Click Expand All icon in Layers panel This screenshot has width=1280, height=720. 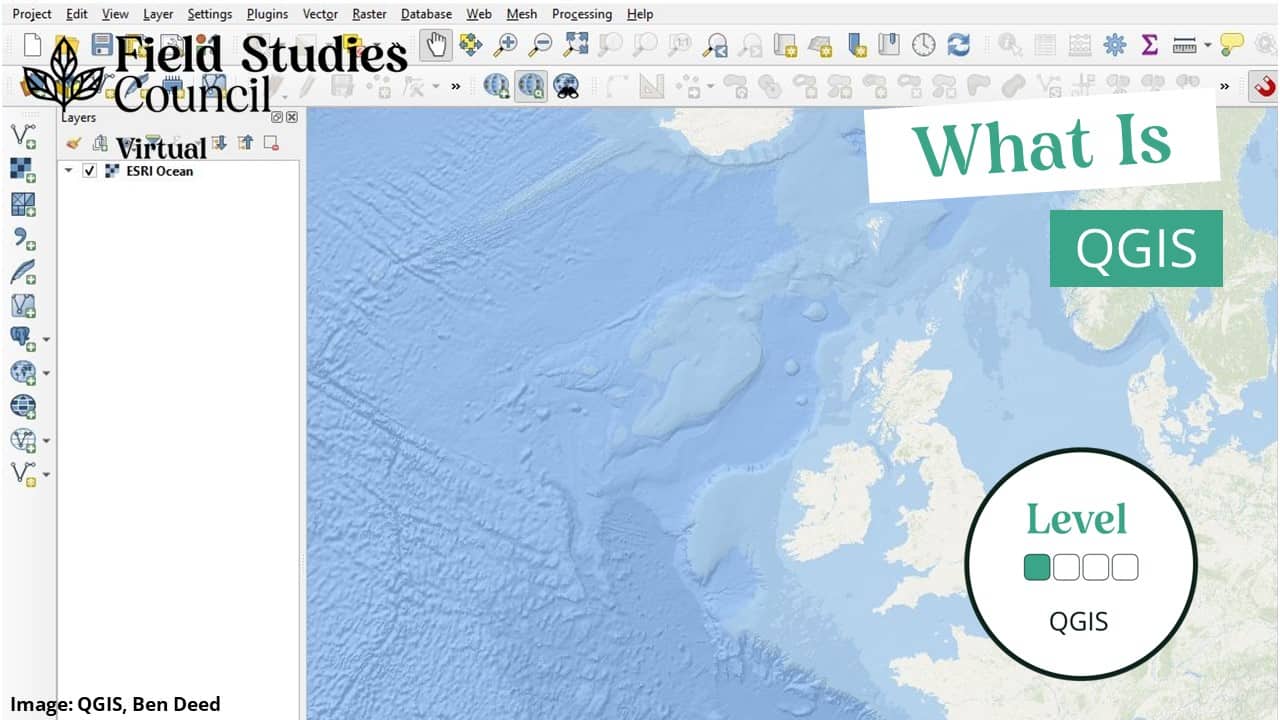point(220,143)
